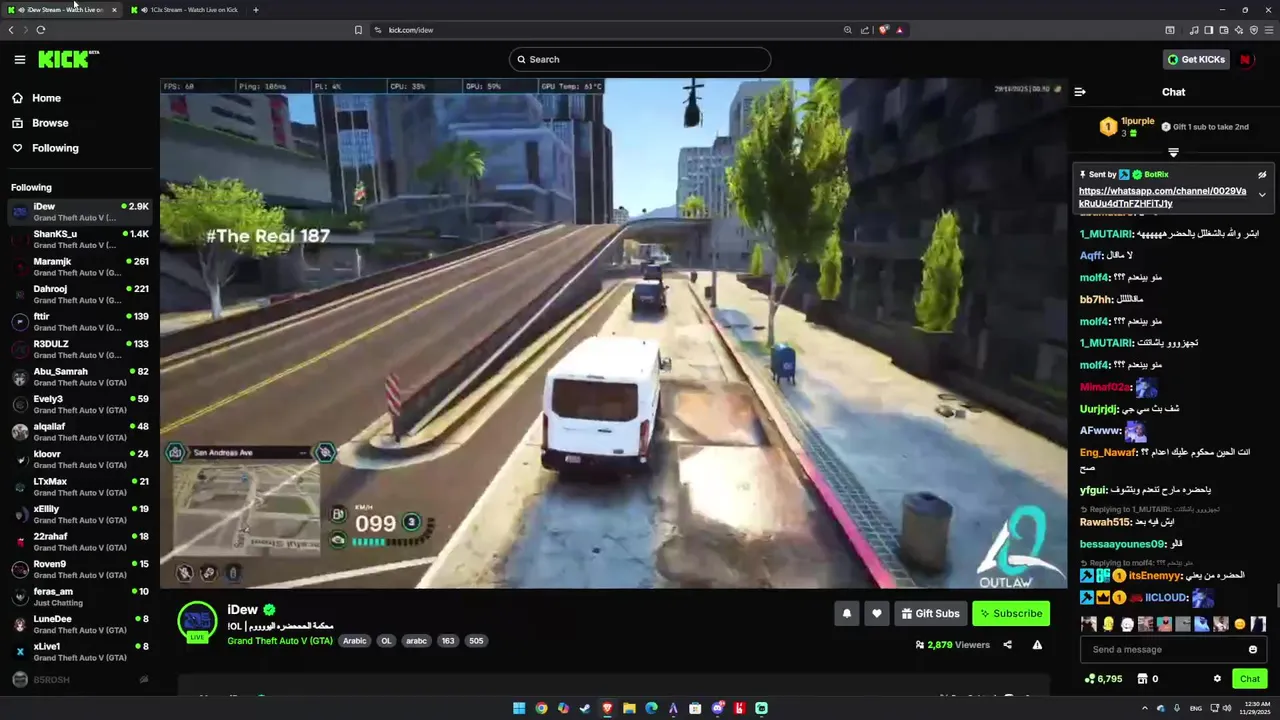This screenshot has height=720, width=1280.
Task: Click the notification bell for iDew
Action: 847,614
